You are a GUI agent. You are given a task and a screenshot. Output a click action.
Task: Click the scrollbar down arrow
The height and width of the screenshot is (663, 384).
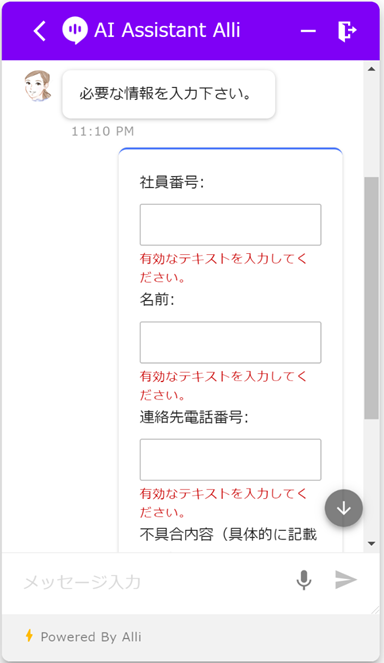(x=371, y=543)
